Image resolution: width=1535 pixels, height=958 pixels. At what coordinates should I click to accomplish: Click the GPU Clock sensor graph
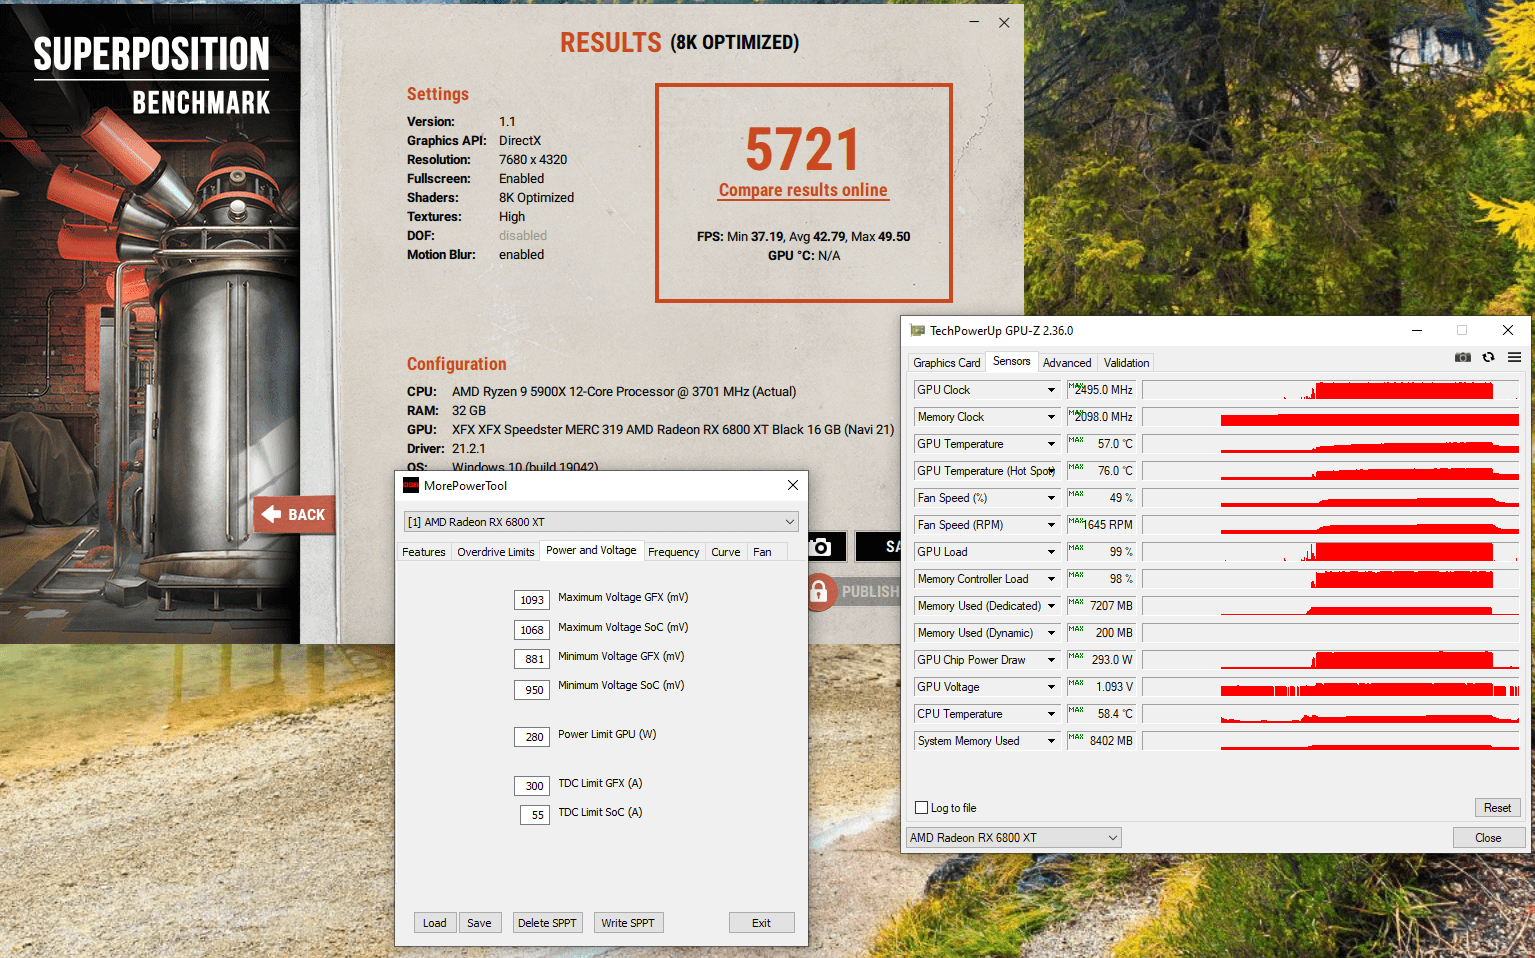[x=1330, y=390]
